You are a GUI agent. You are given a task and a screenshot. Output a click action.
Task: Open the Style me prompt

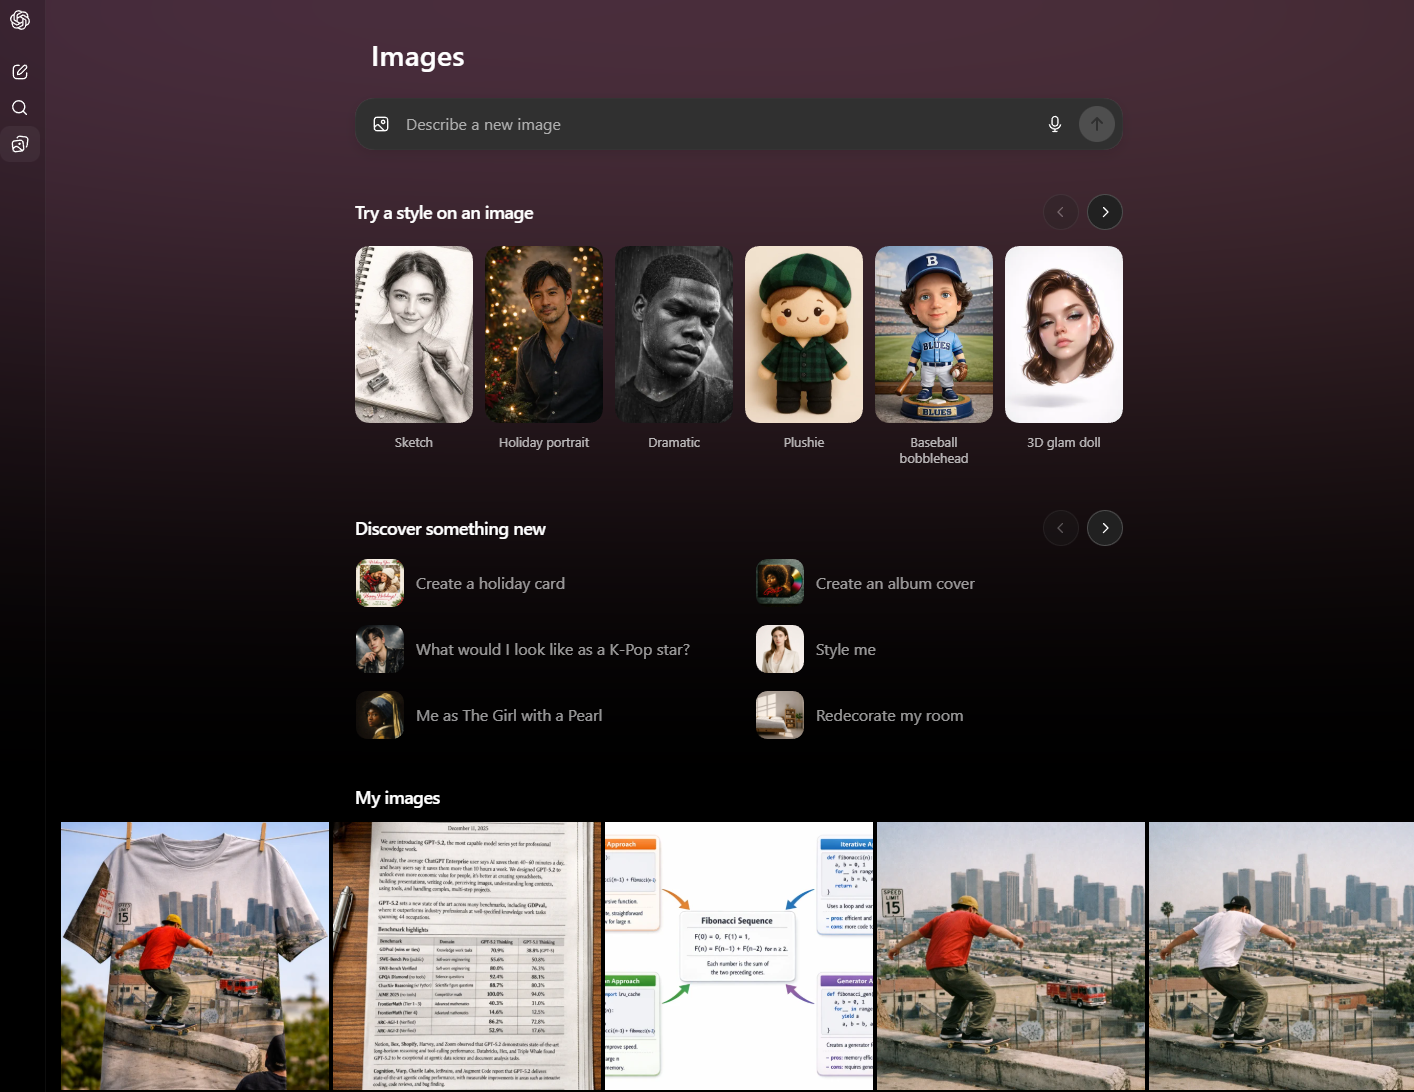845,649
